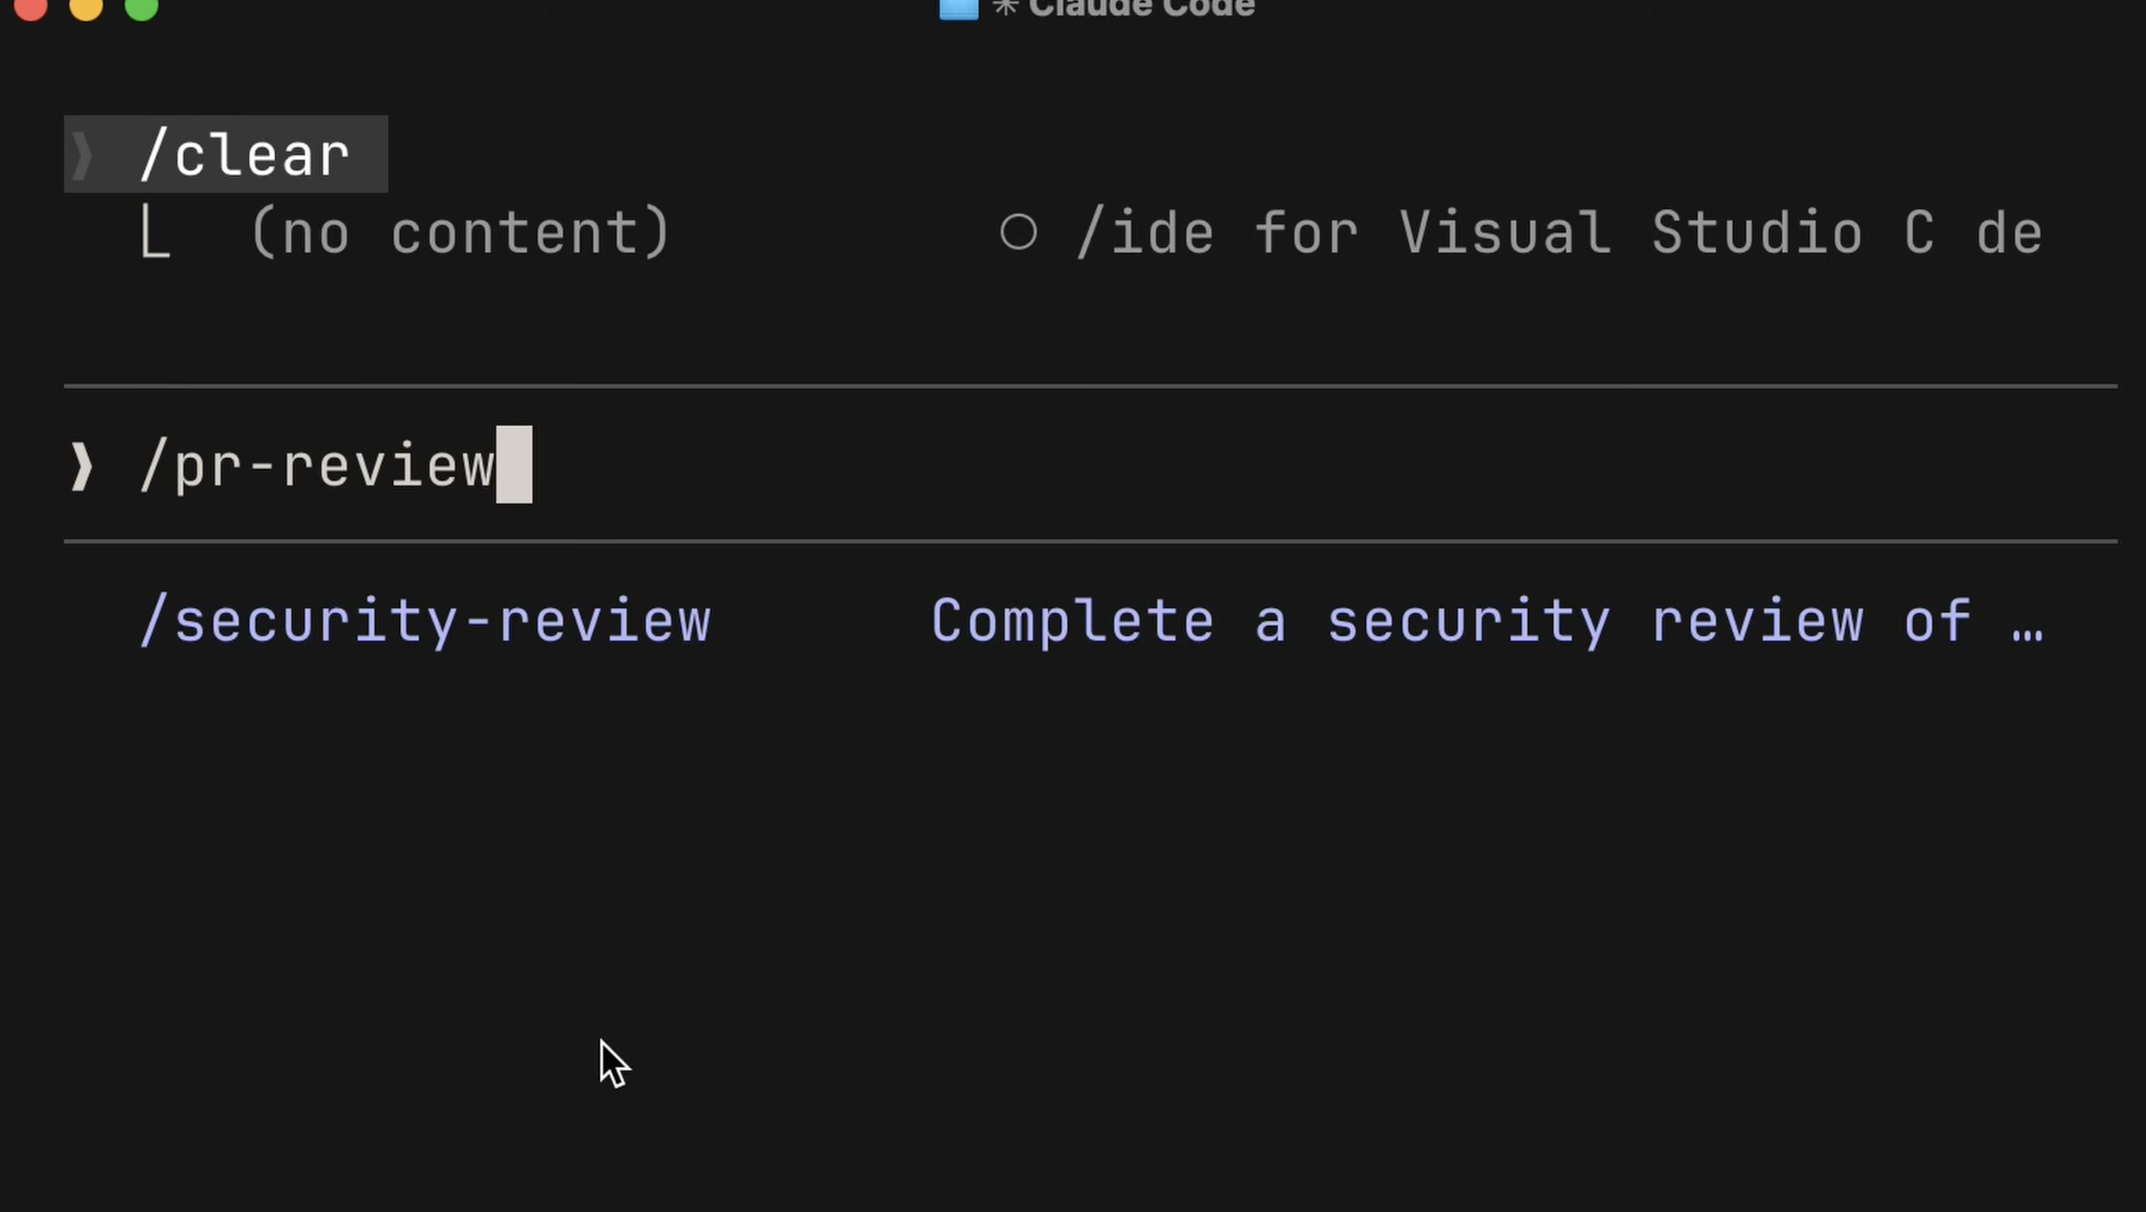Minimize the window with the yellow button
The height and width of the screenshot is (1212, 2146).
86,6
